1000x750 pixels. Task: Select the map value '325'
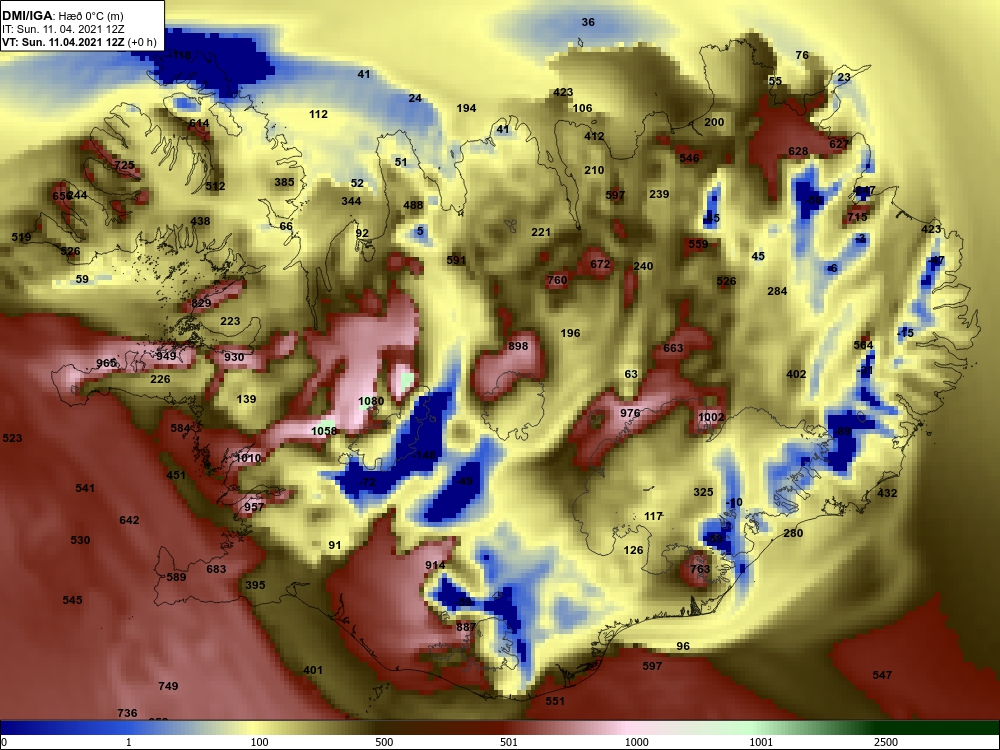coord(703,492)
